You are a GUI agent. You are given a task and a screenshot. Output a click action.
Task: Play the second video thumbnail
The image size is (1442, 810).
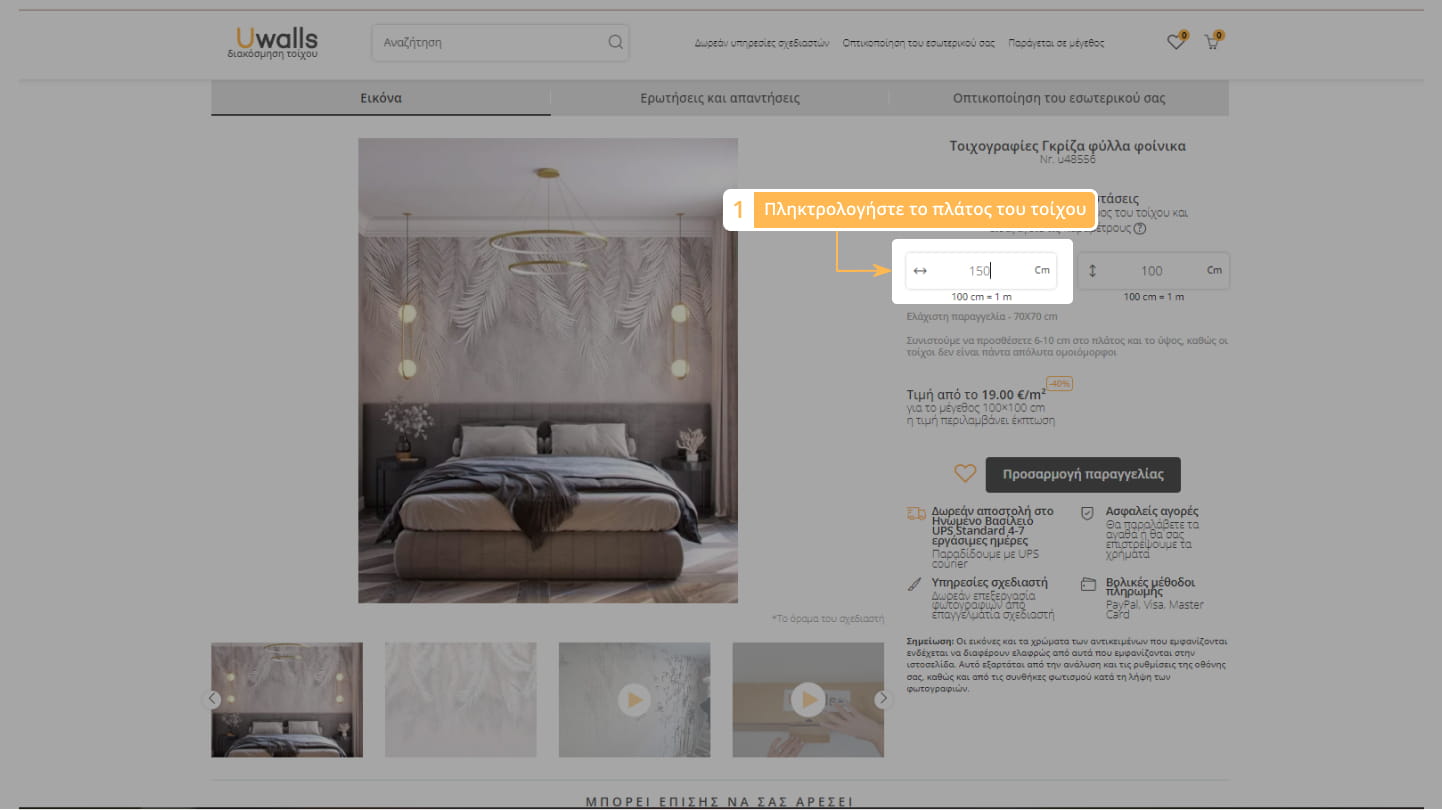point(808,699)
